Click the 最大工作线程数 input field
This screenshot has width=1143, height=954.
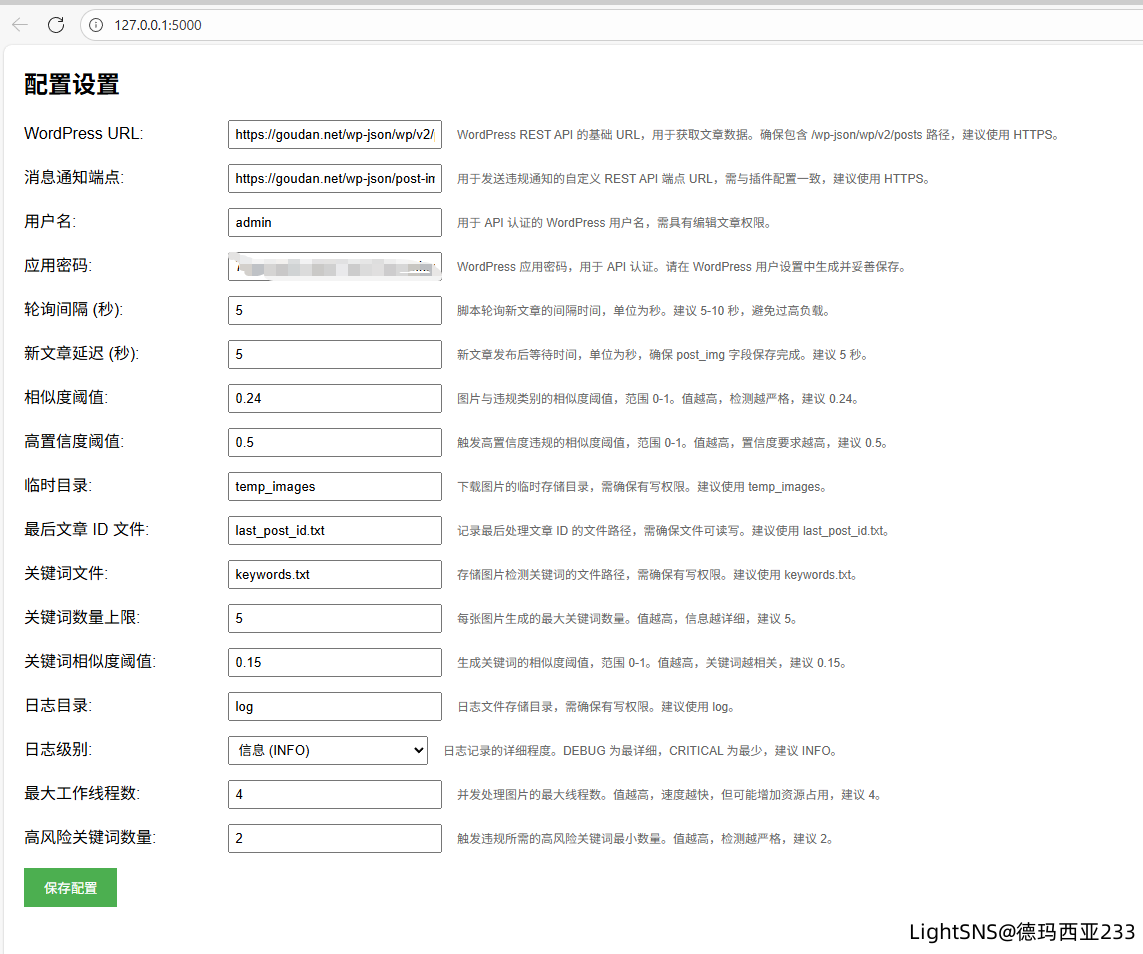(x=335, y=794)
